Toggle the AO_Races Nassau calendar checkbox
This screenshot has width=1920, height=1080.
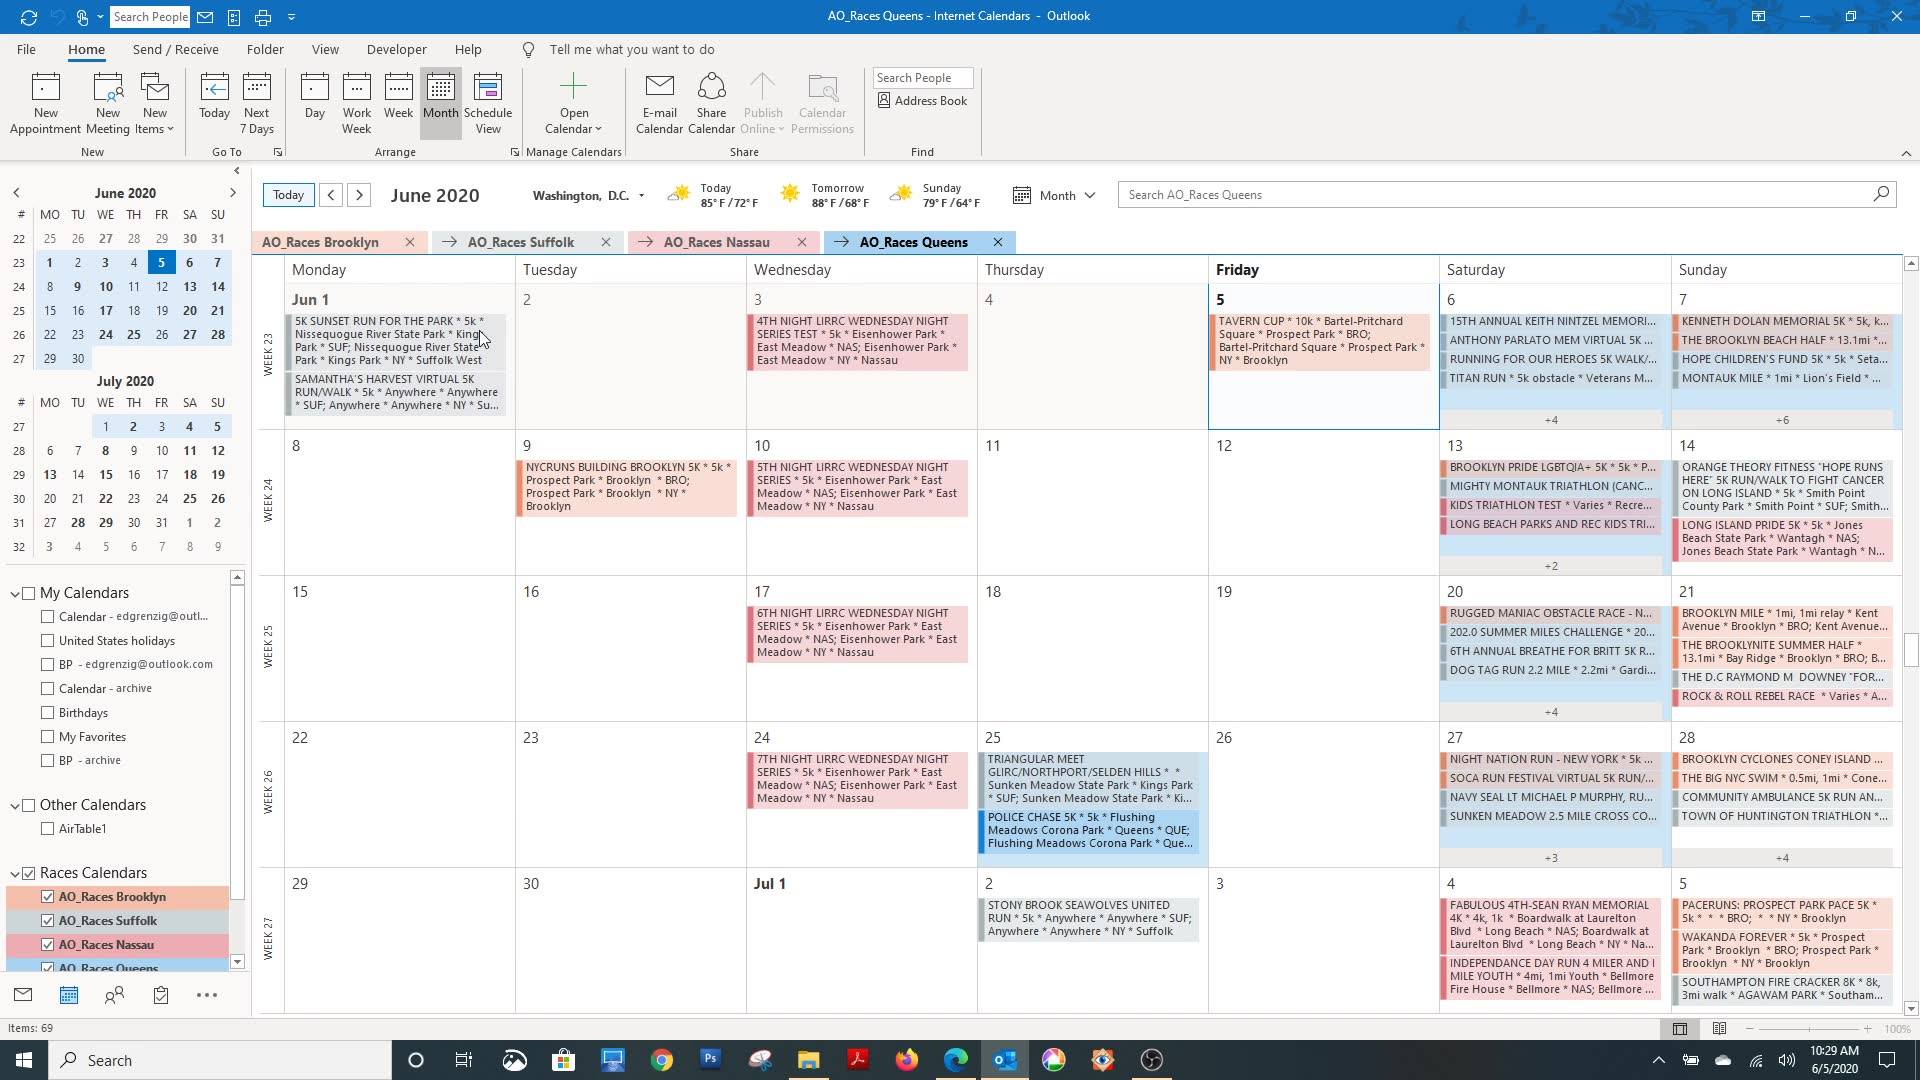[47, 945]
